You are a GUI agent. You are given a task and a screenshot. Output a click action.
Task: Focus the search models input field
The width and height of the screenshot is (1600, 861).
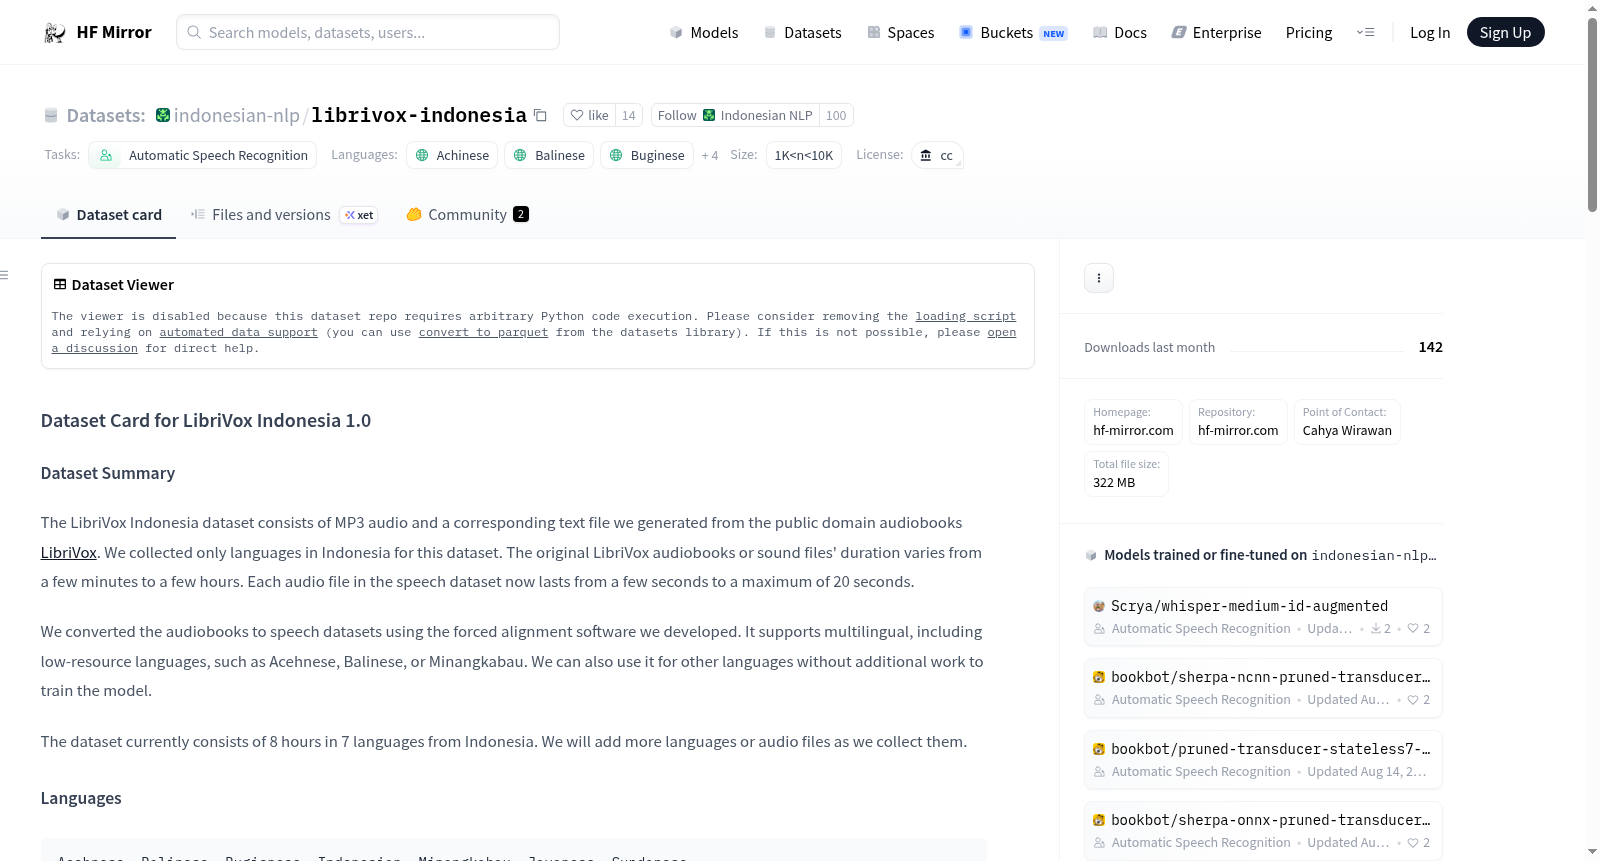pos(368,32)
